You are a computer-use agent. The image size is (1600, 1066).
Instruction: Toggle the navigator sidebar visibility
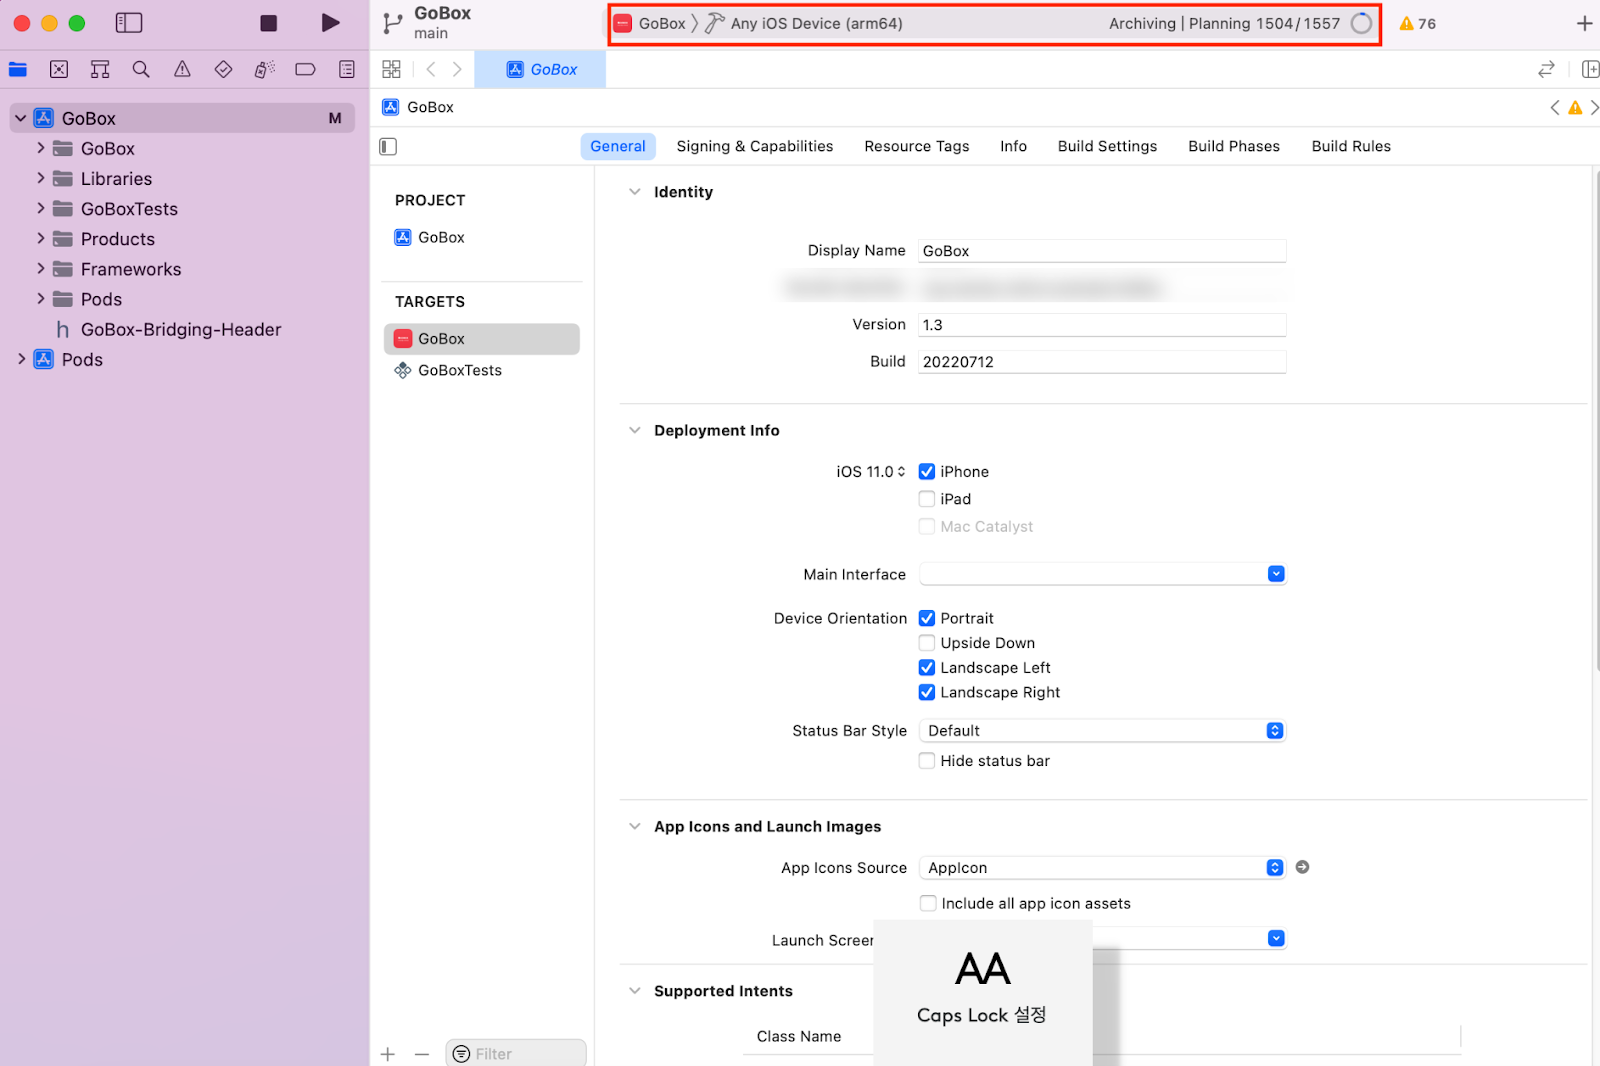[129, 23]
